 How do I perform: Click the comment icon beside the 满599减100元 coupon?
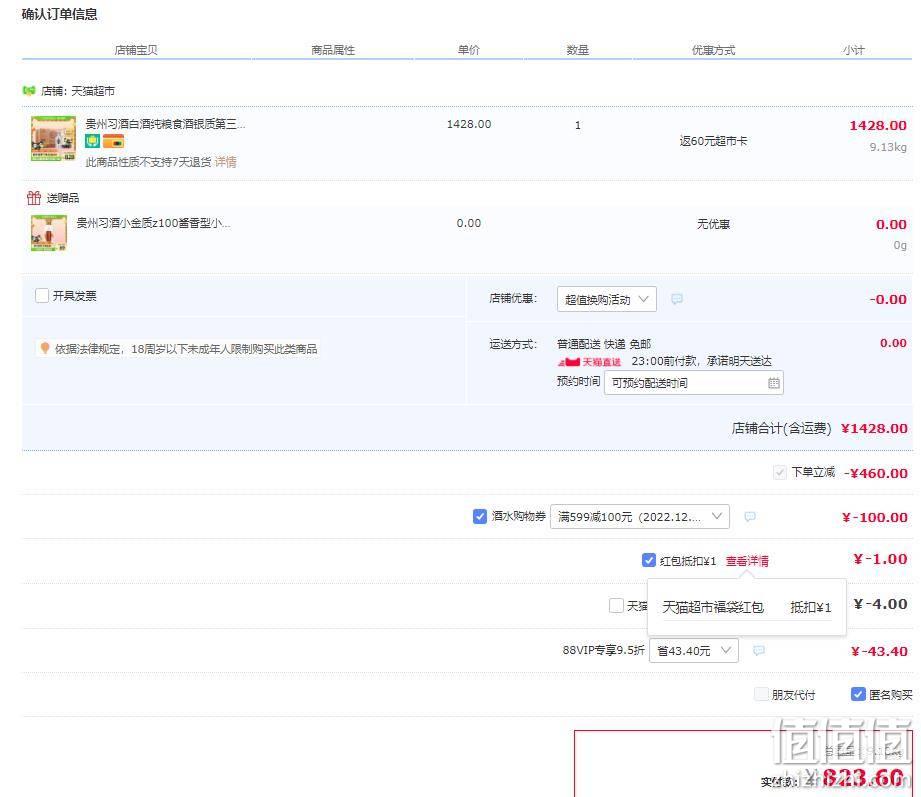tap(749, 517)
